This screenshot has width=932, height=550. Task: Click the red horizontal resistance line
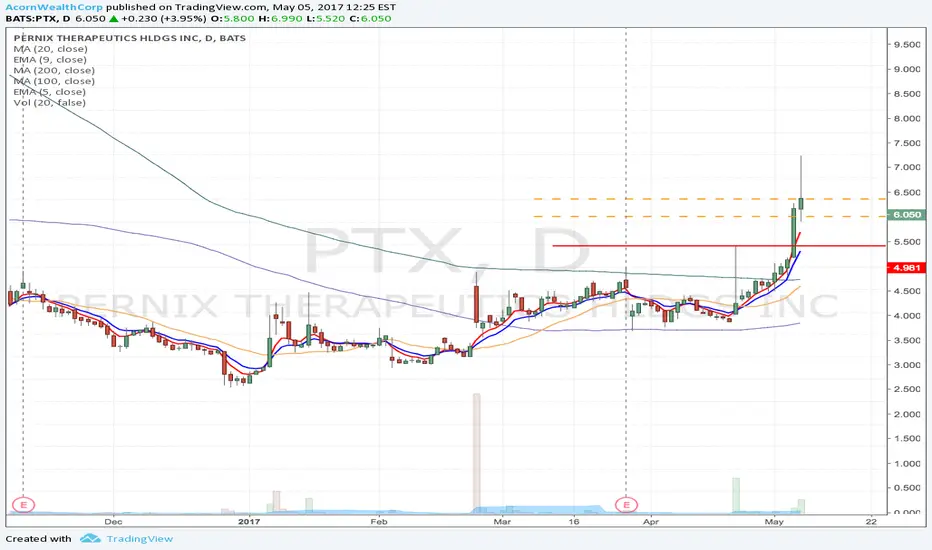719,245
